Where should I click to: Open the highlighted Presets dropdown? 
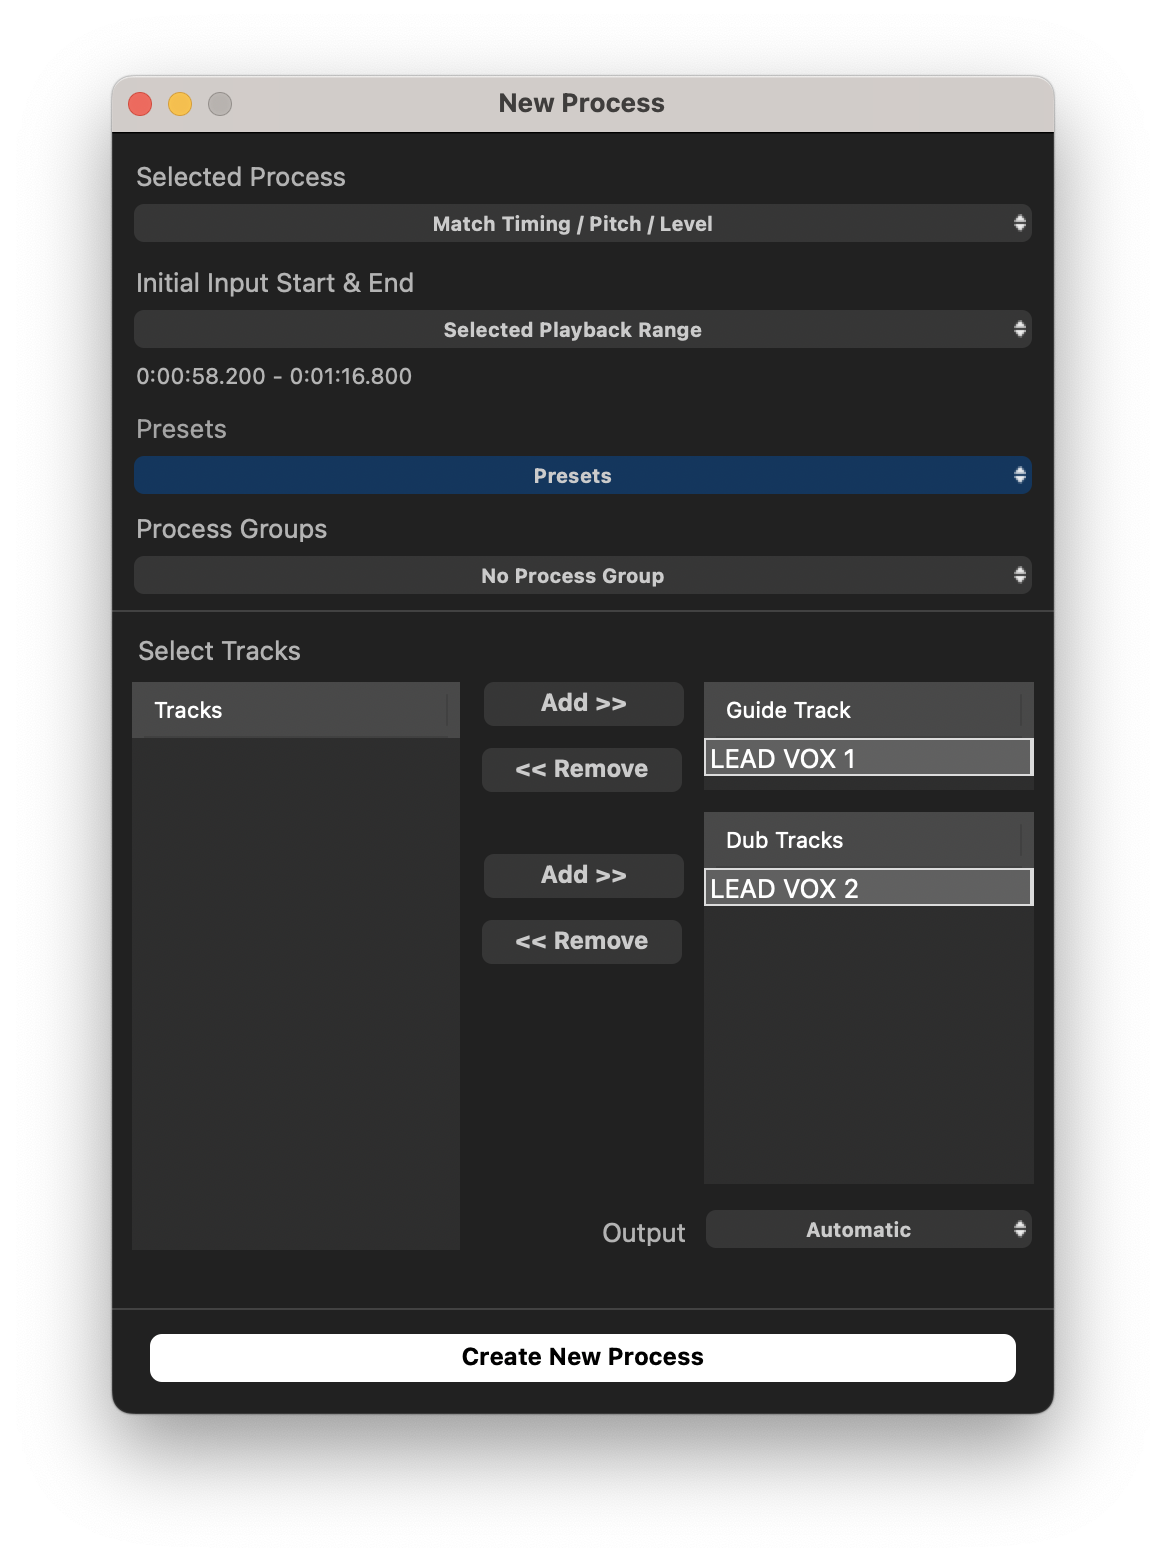[582, 475]
